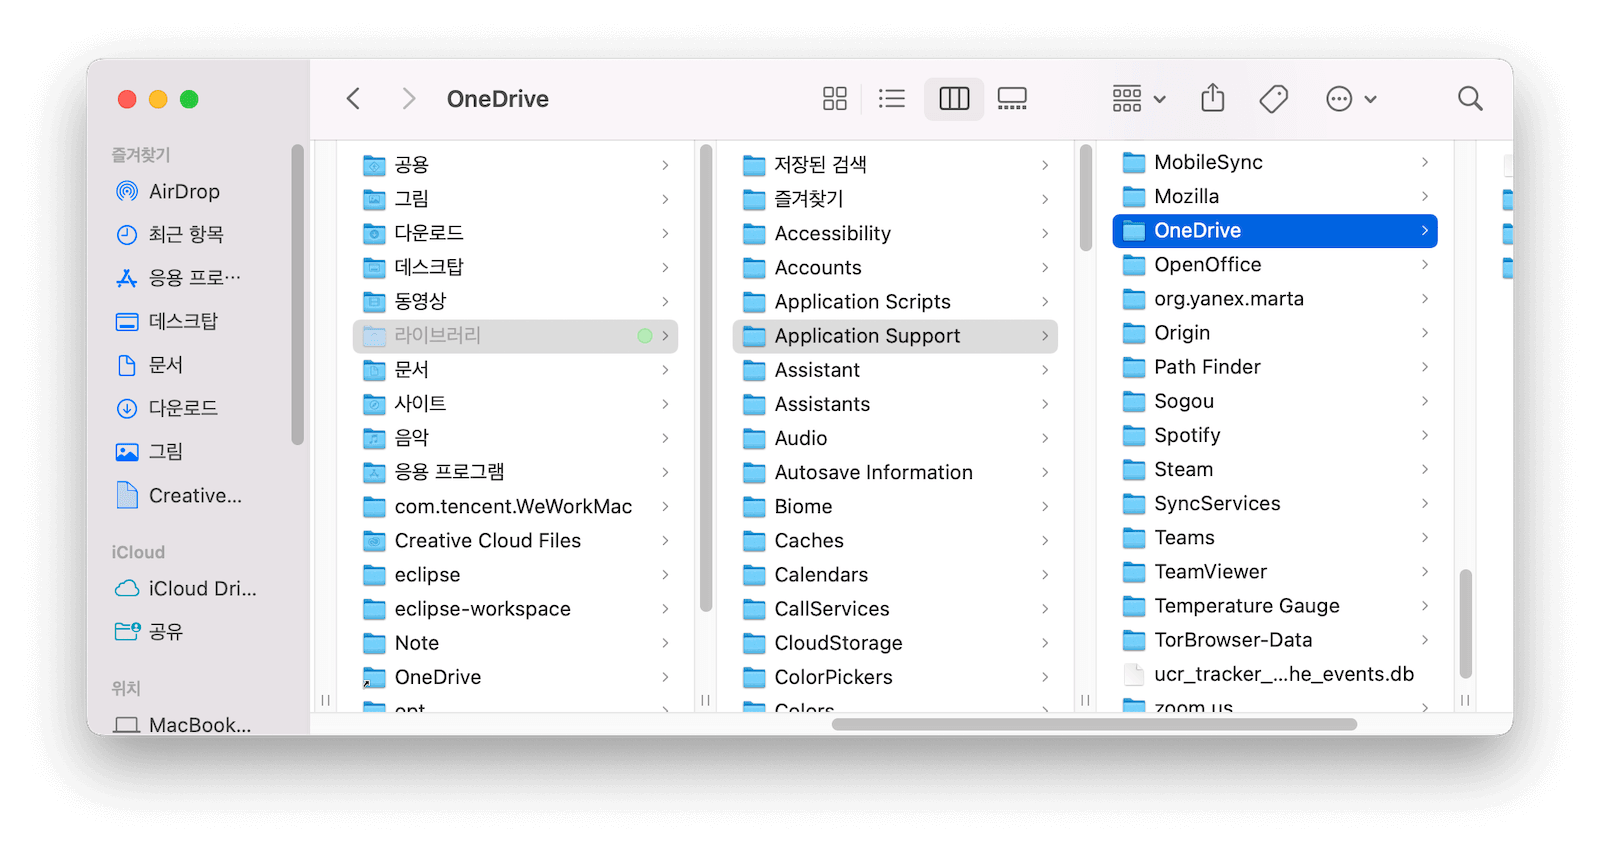
Task: Expand the Biome folder chevron
Action: [x=1045, y=506]
